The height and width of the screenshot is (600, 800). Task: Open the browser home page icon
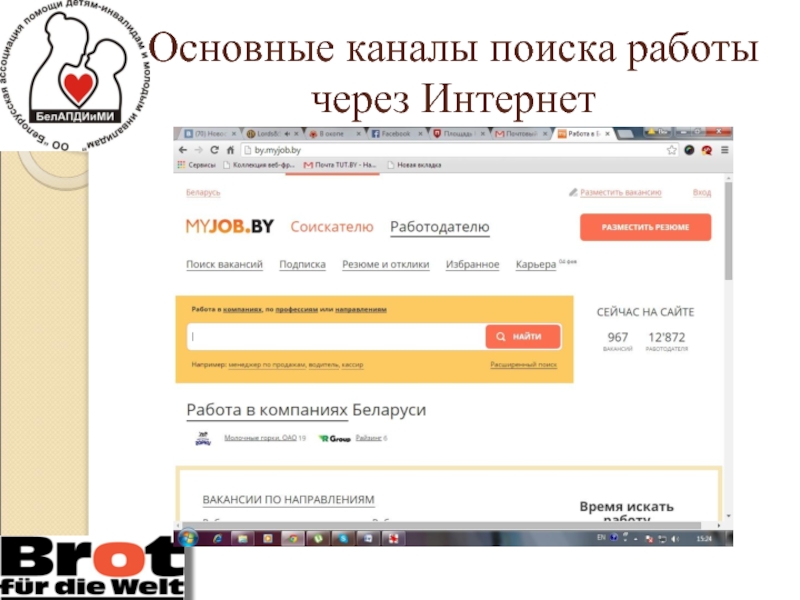click(230, 150)
